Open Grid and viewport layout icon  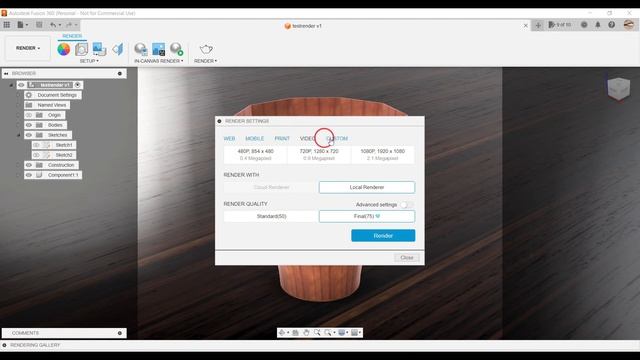[354, 333]
